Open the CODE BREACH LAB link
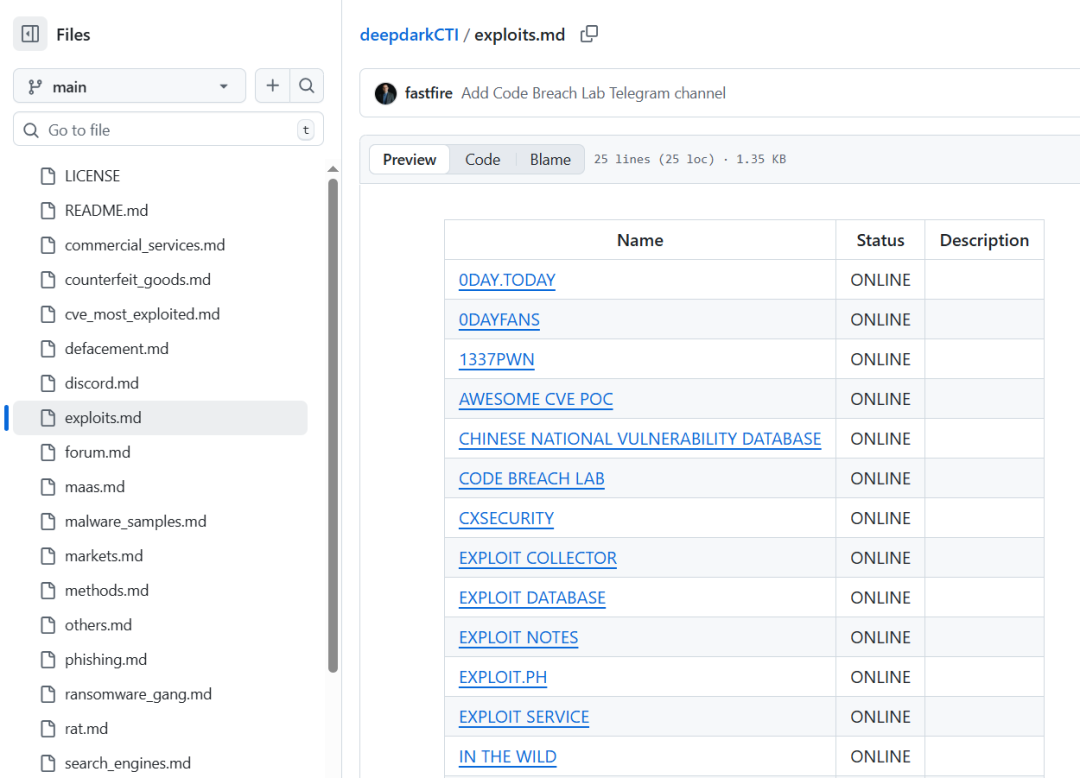Viewport: 1080px width, 778px height. [x=532, y=479]
